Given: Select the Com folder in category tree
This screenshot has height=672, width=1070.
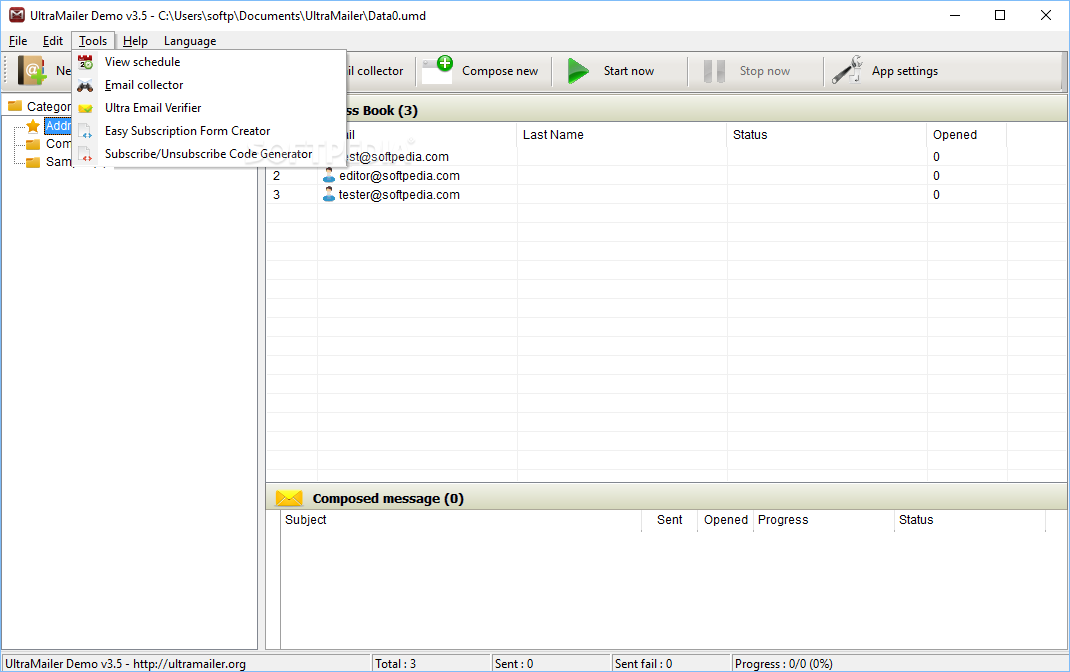Looking at the screenshot, I should pyautogui.click(x=58, y=144).
